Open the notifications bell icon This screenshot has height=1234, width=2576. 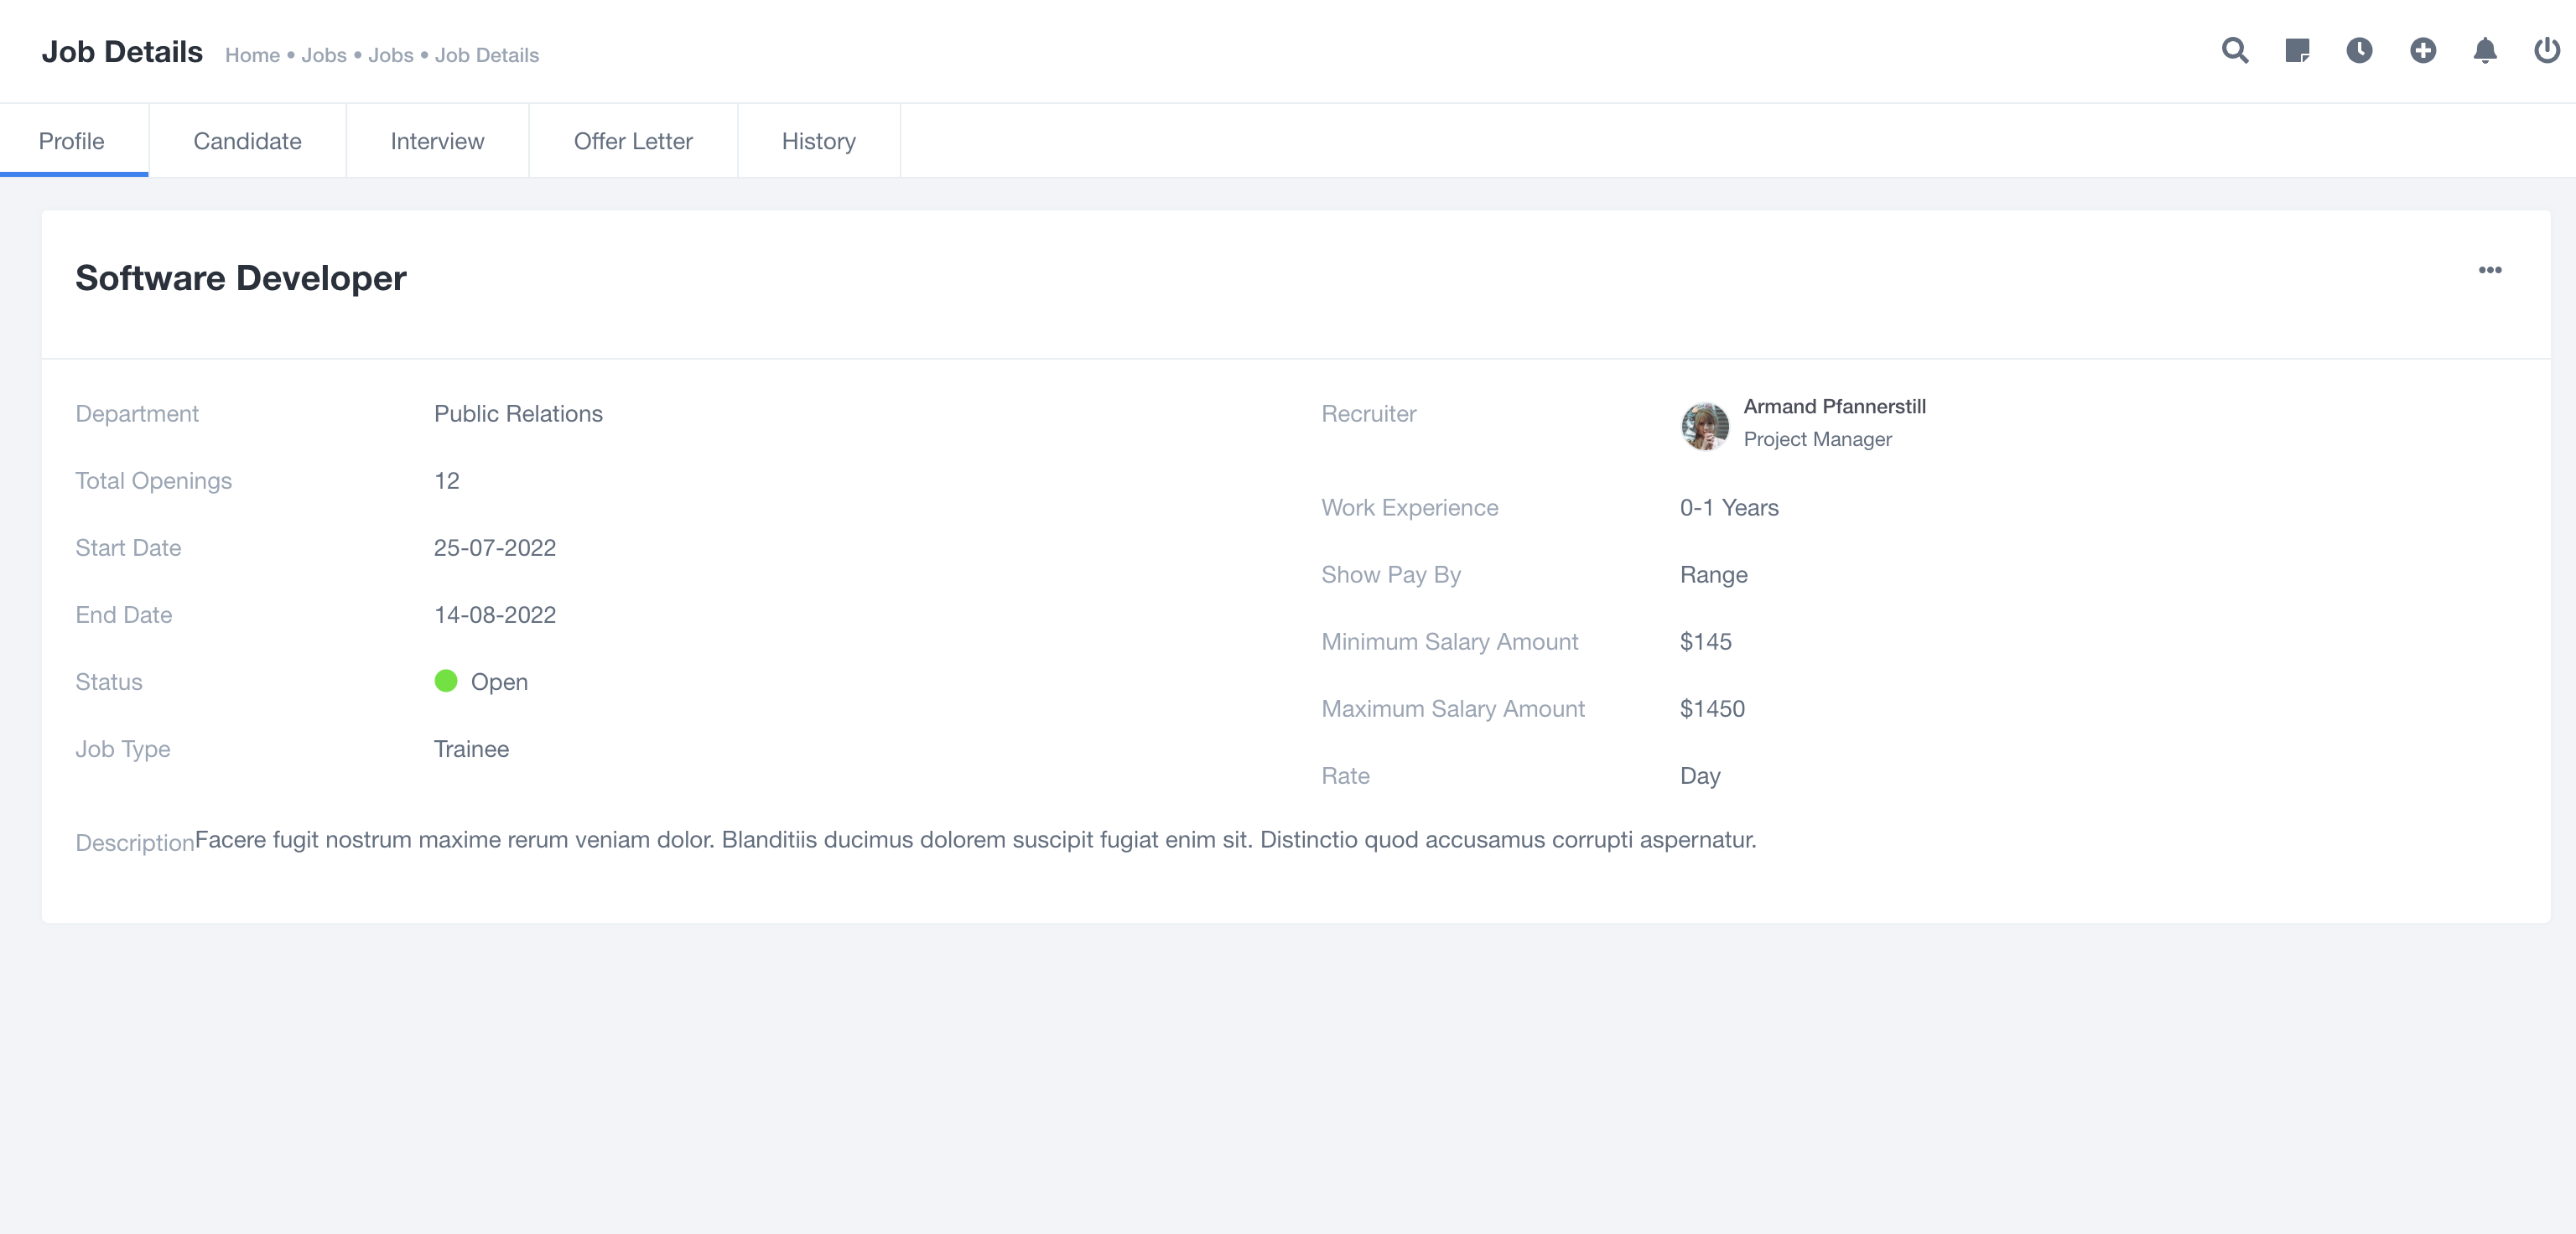(x=2485, y=51)
